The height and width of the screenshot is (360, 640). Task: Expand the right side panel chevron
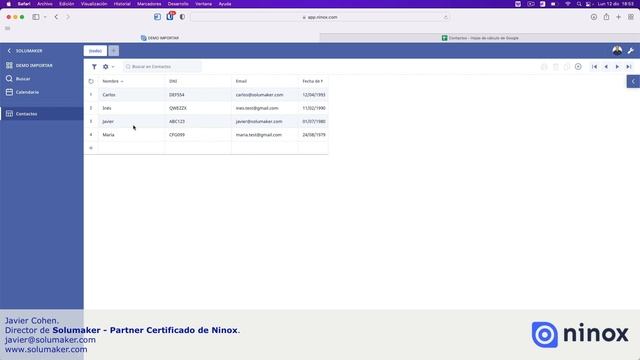tap(633, 81)
